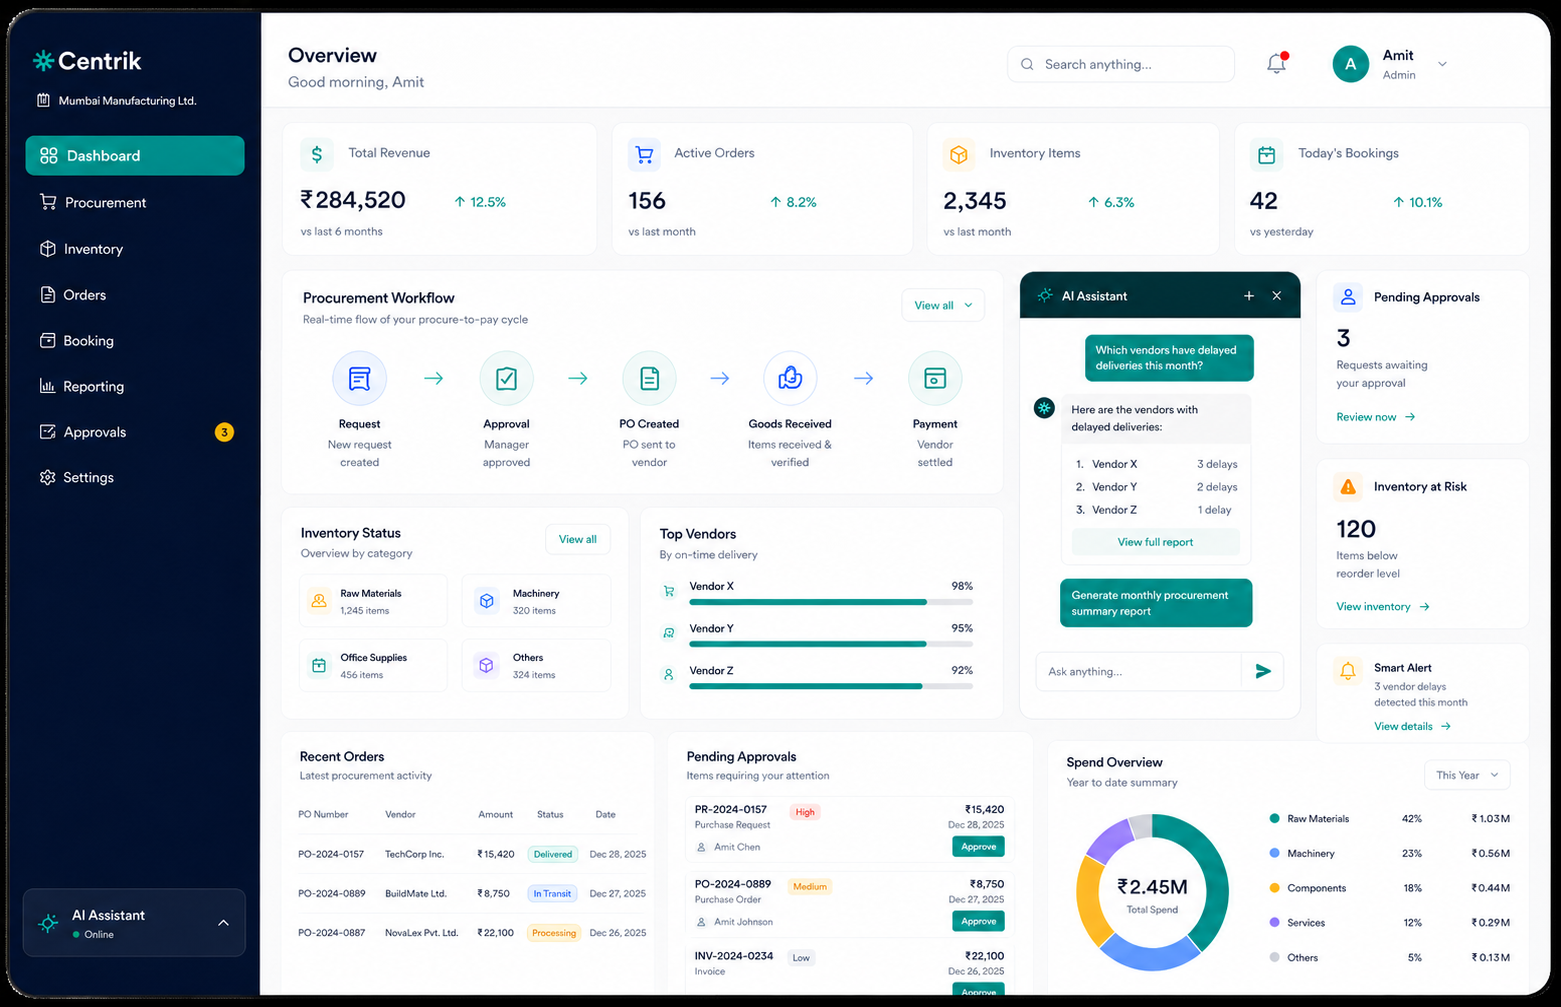Click the View inventory link
Image resolution: width=1561 pixels, height=1007 pixels.
pyautogui.click(x=1383, y=607)
